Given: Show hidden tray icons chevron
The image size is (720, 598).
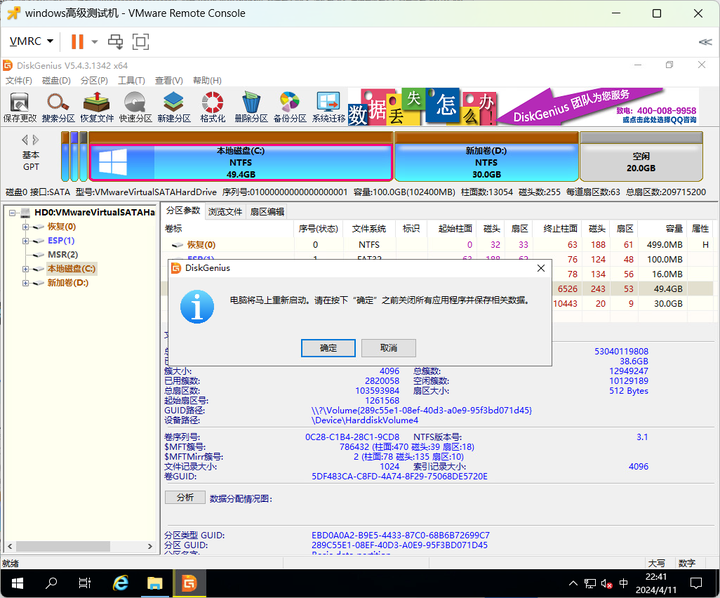Looking at the screenshot, I should (x=573, y=583).
